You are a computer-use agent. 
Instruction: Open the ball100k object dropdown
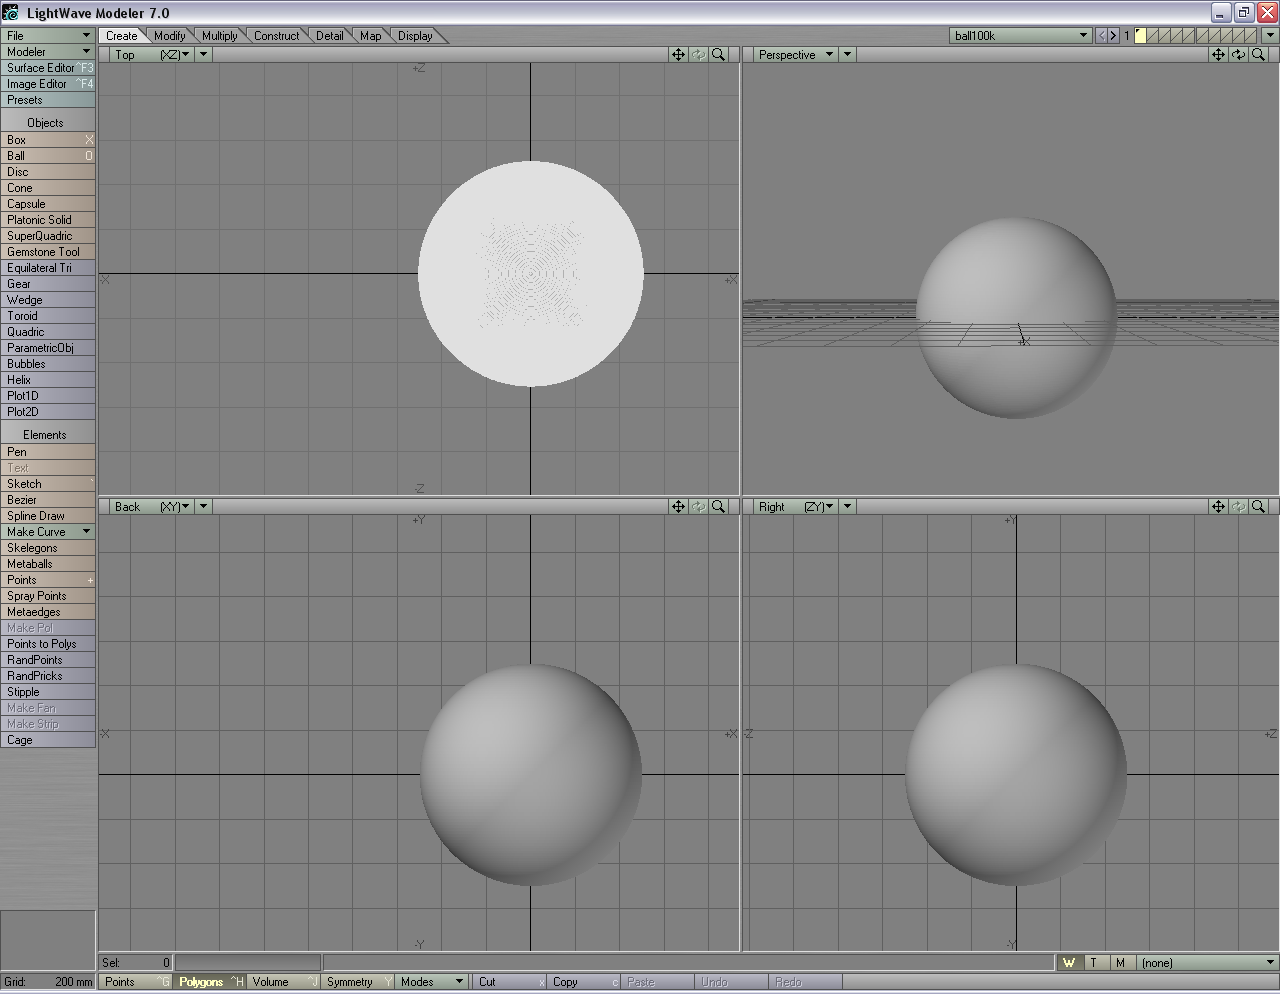click(x=1020, y=36)
